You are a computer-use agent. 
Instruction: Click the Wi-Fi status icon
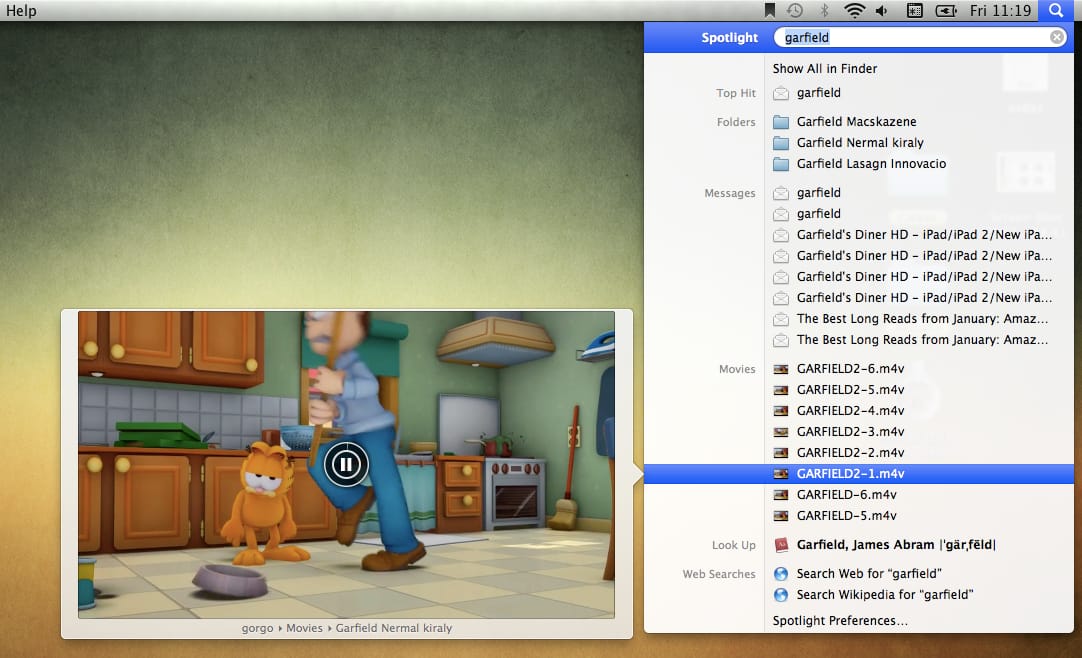(854, 10)
